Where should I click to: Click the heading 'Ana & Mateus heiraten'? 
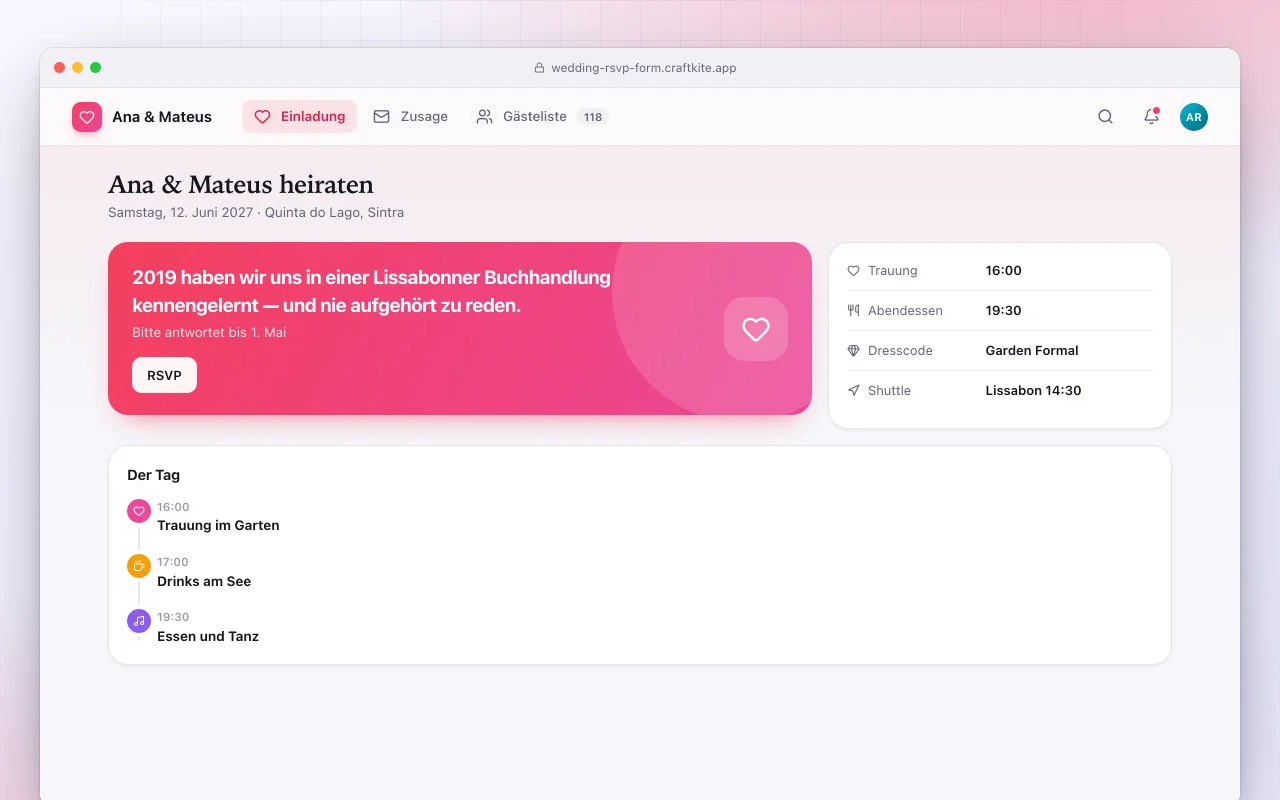pyautogui.click(x=241, y=185)
